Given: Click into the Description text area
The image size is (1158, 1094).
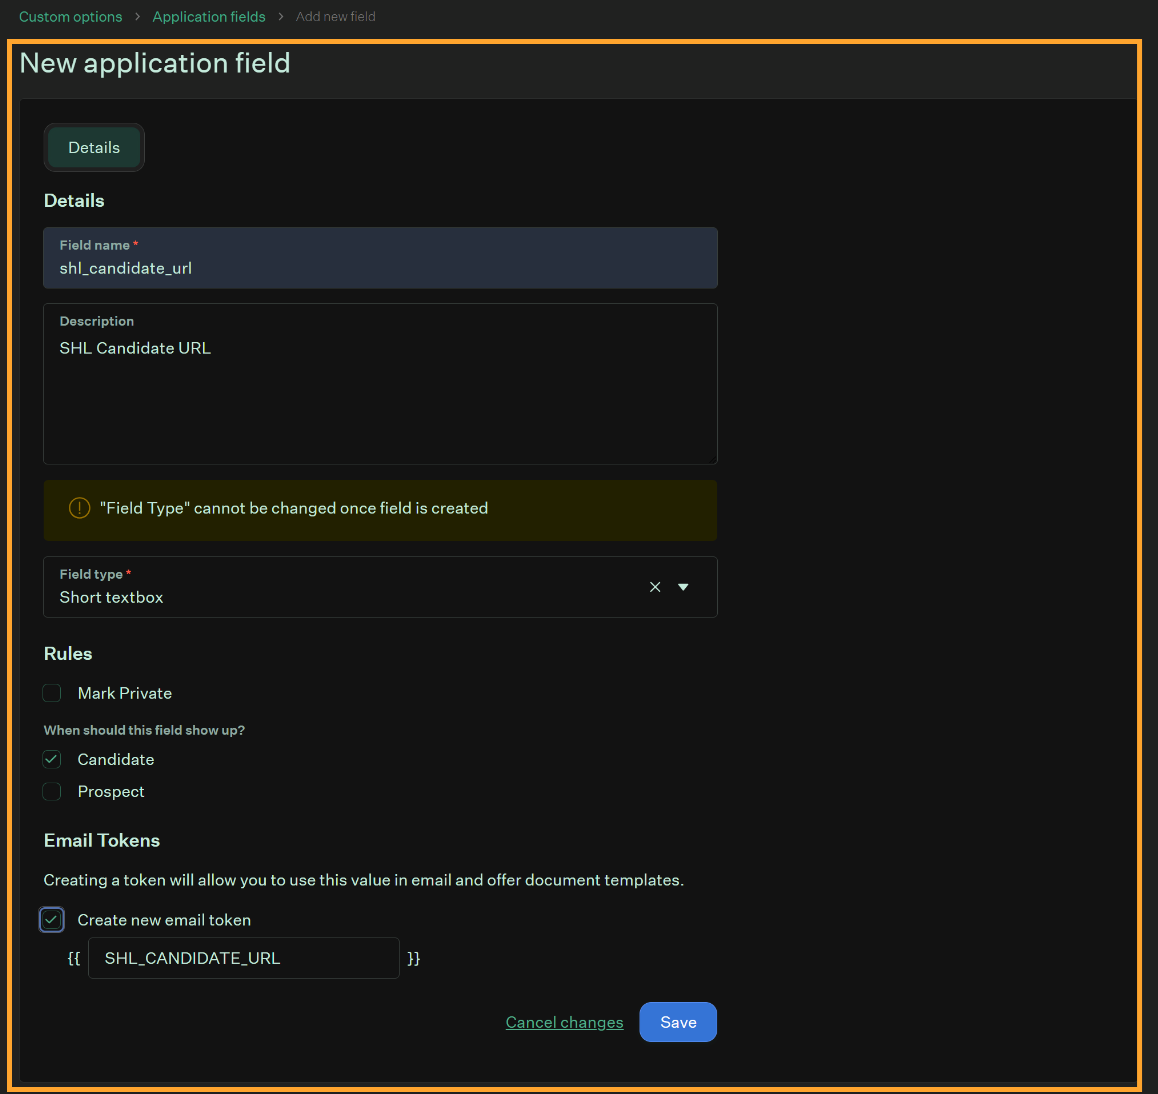Looking at the screenshot, I should coord(380,384).
